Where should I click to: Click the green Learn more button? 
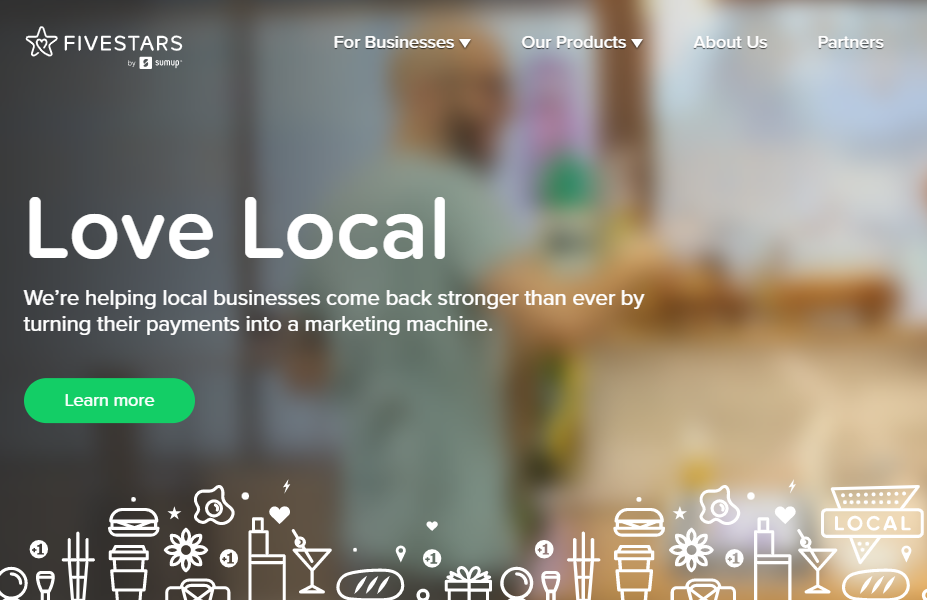109,400
